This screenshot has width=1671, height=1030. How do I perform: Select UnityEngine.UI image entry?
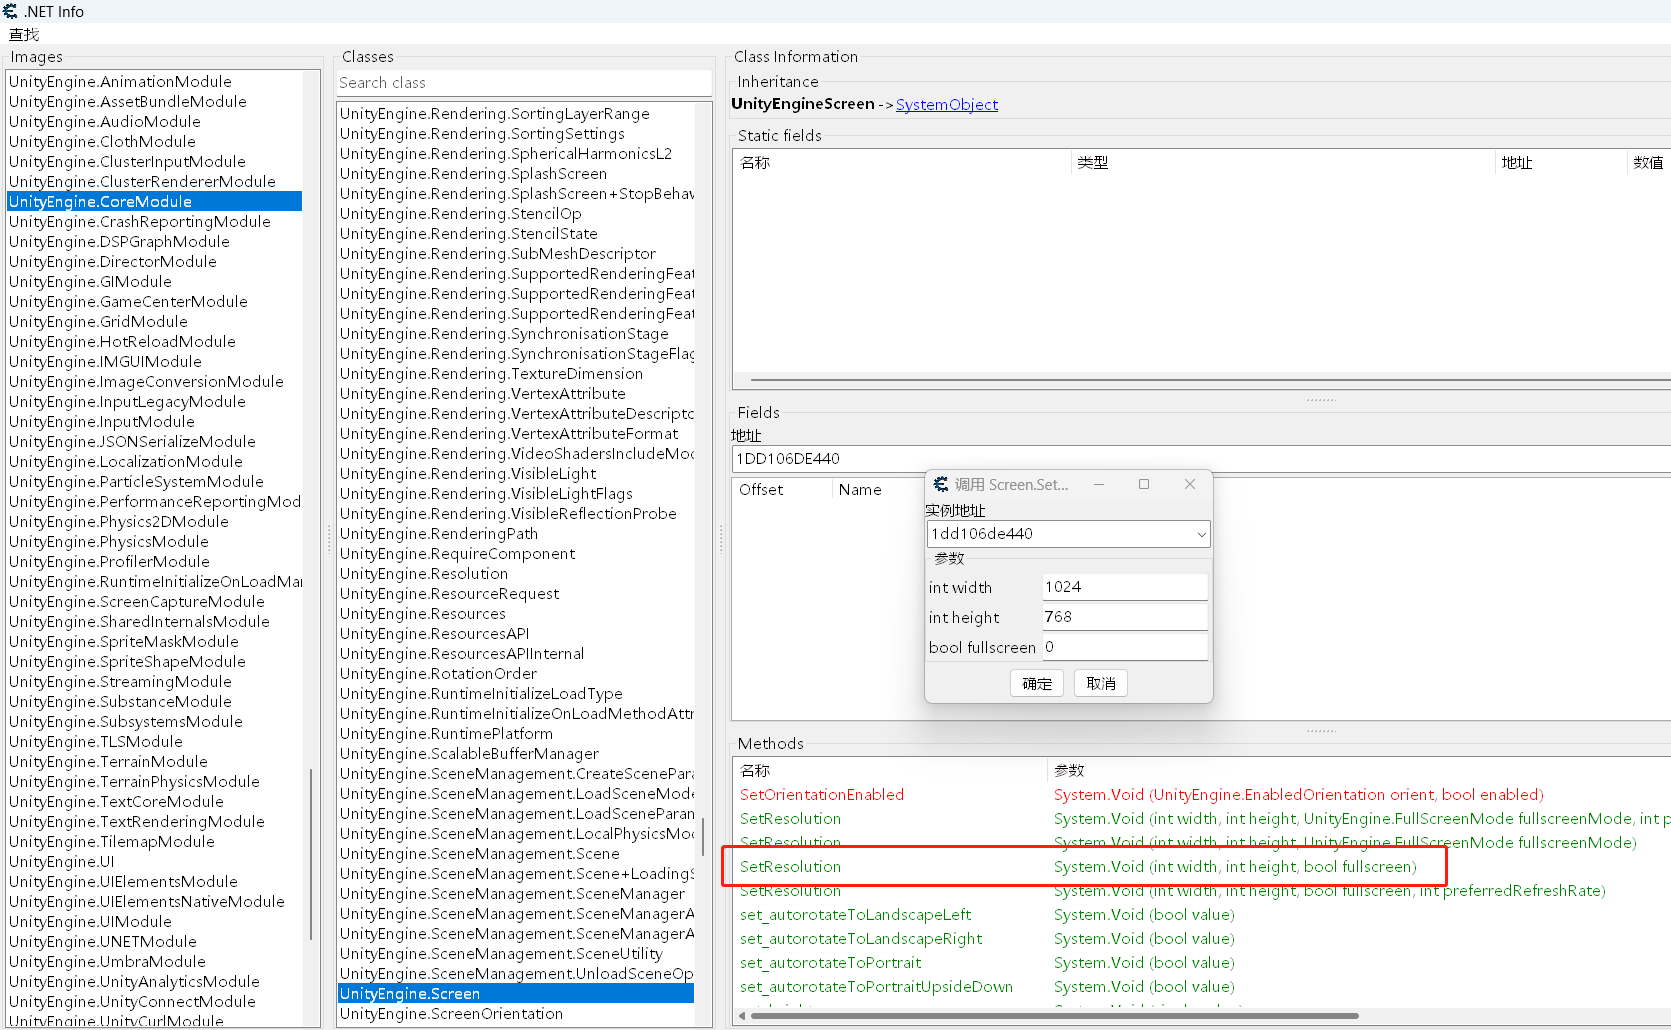(x=62, y=862)
